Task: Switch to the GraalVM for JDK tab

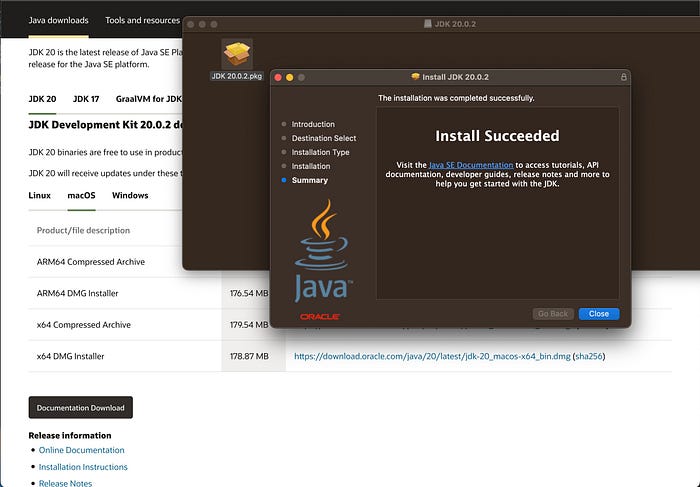Action: pyautogui.click(x=149, y=99)
